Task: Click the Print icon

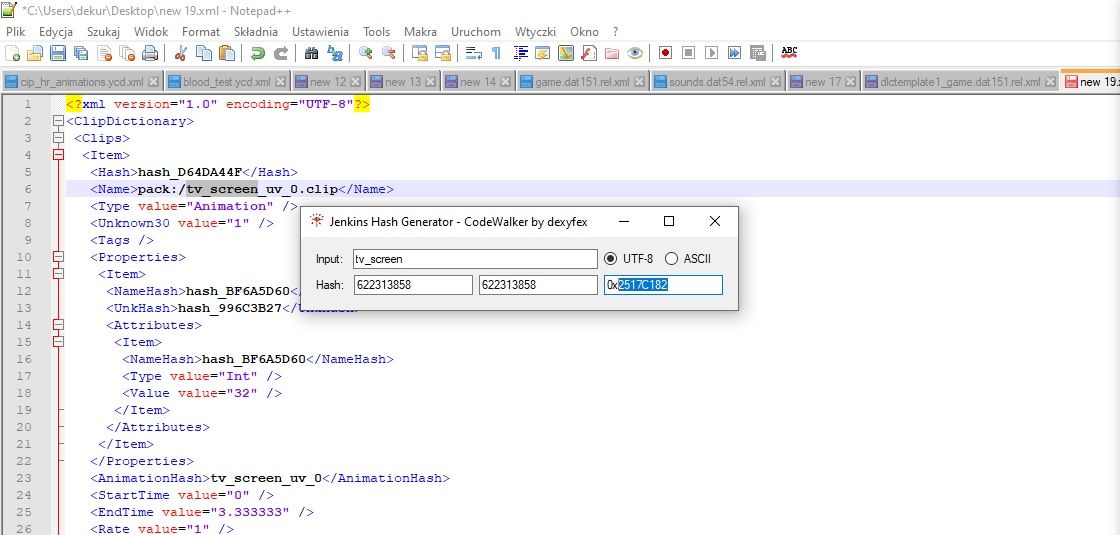Action: (150, 53)
